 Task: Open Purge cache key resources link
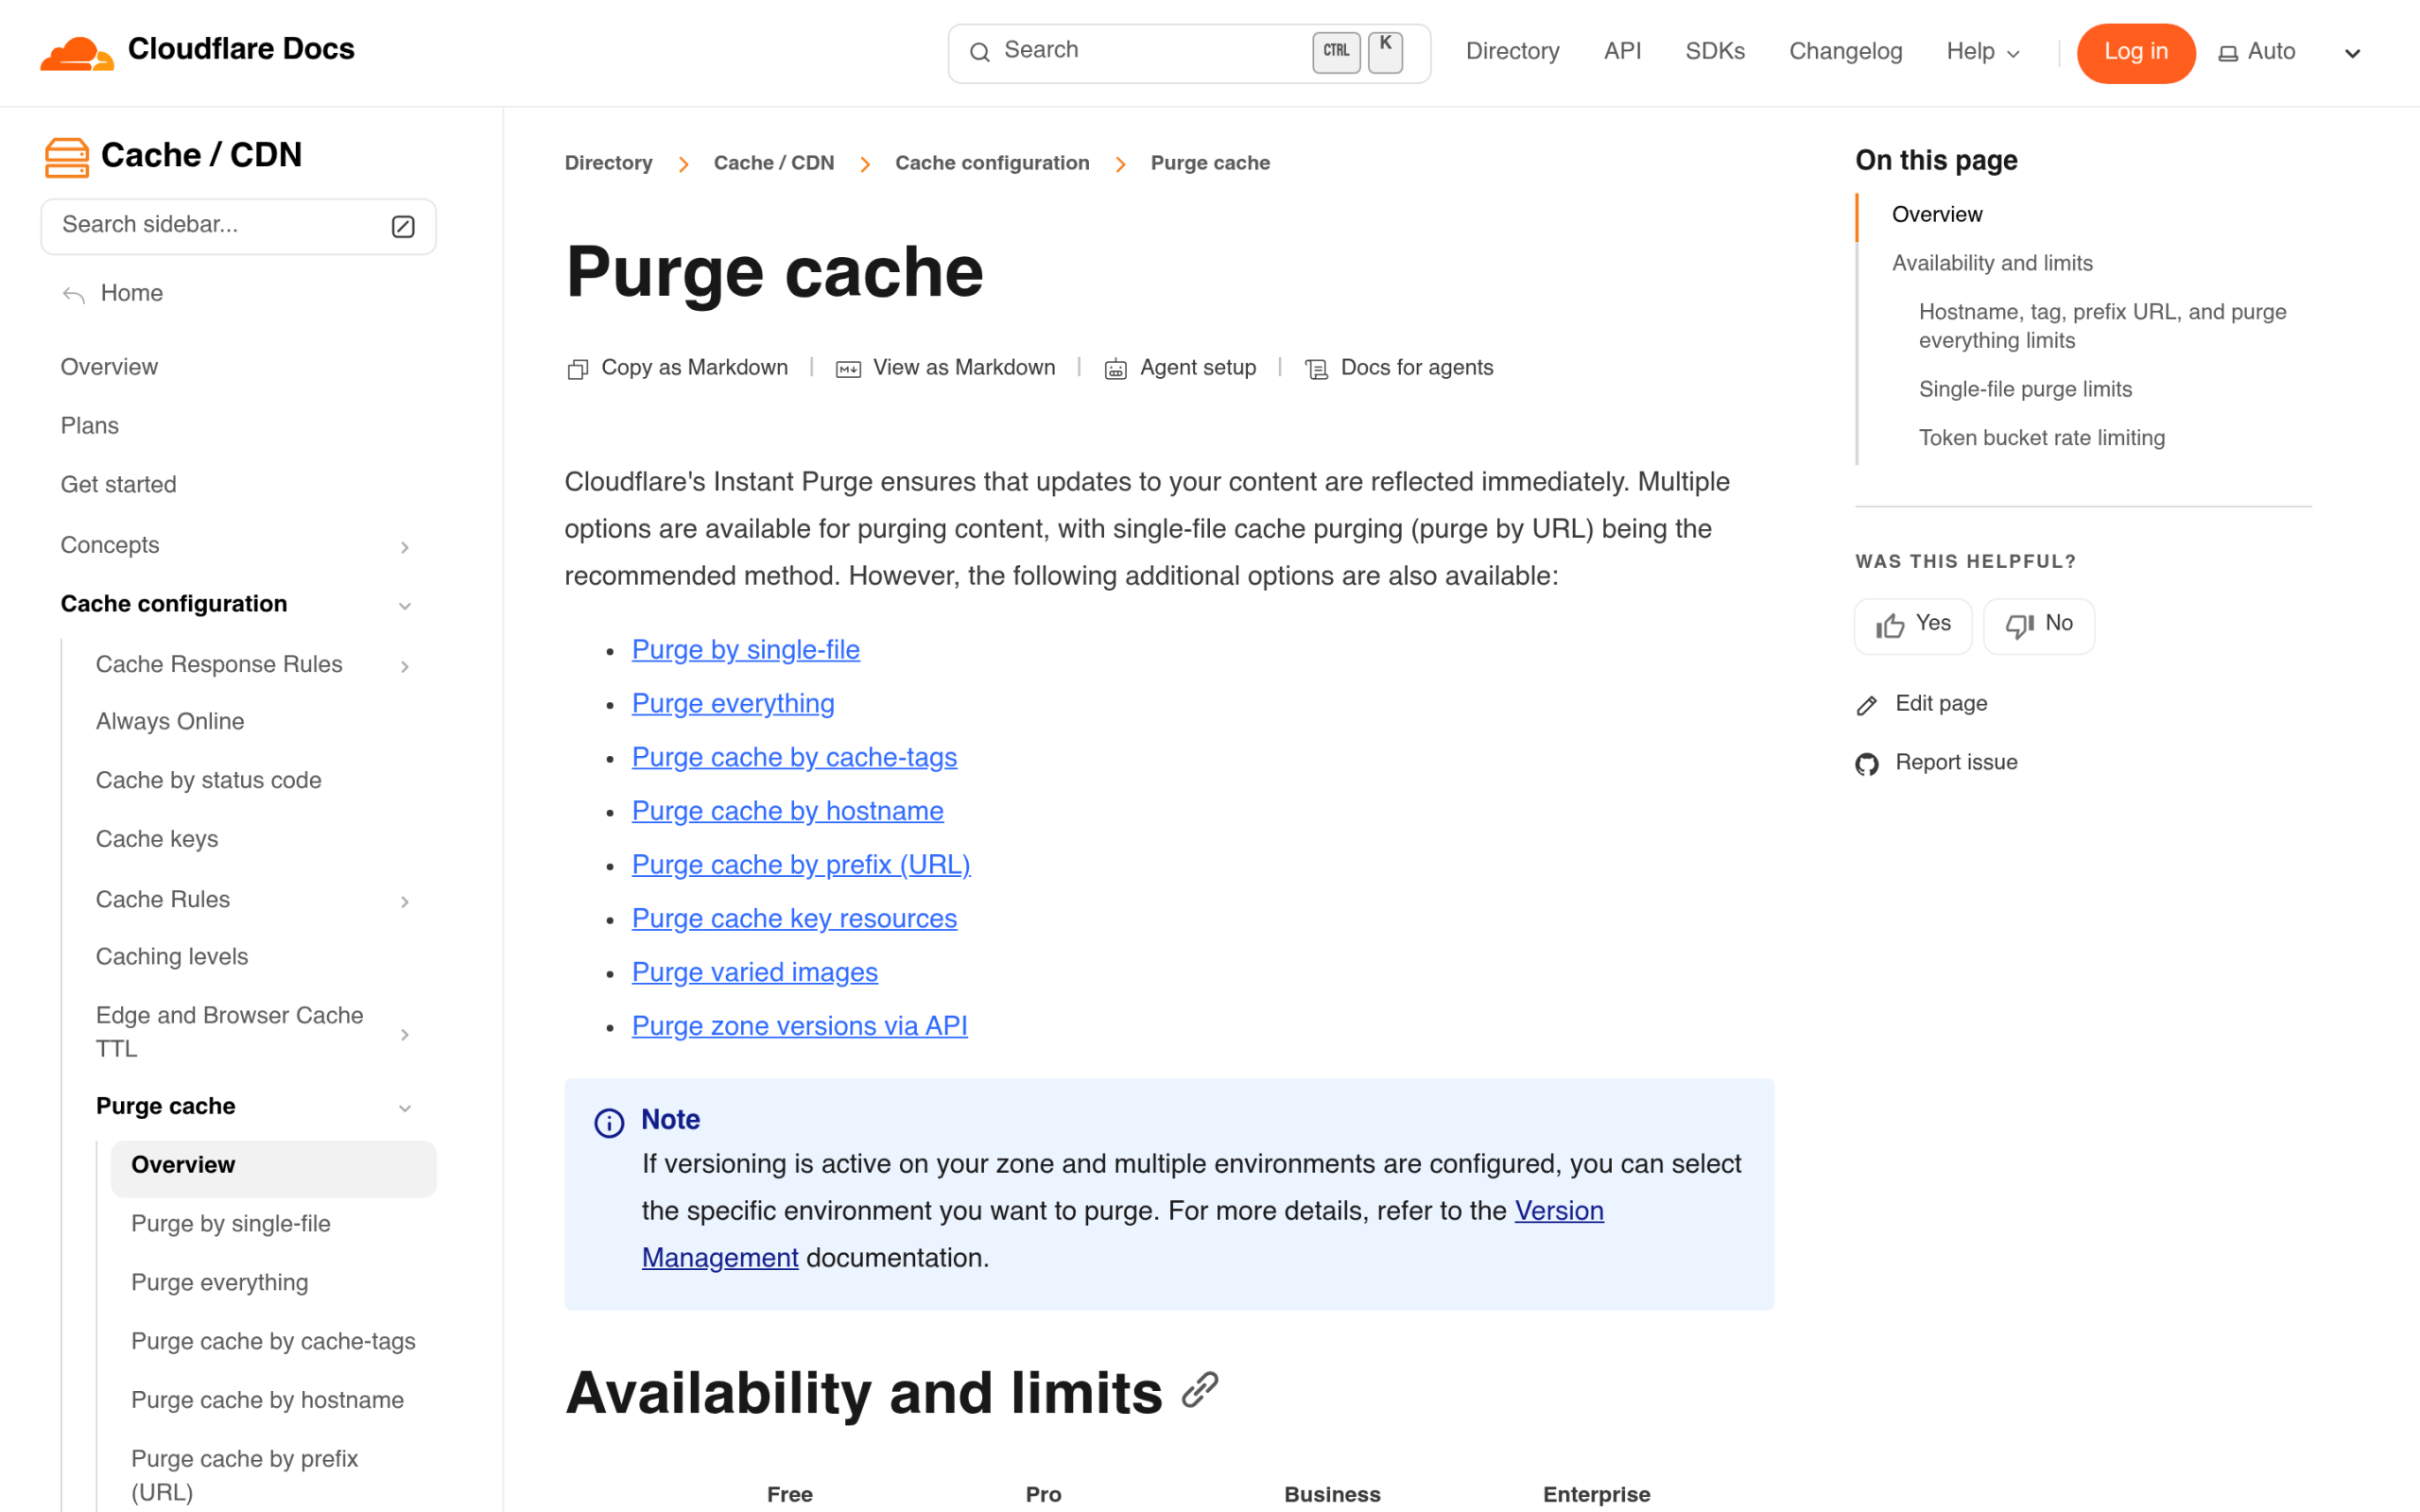(x=794, y=919)
